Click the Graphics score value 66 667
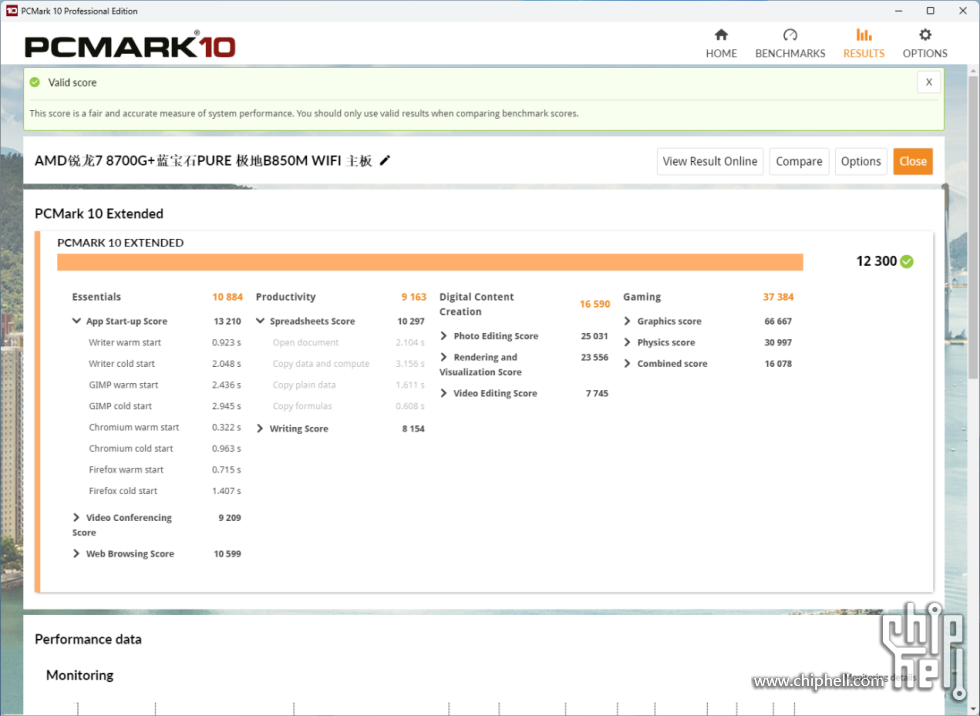Viewport: 980px width, 716px height. pos(778,321)
